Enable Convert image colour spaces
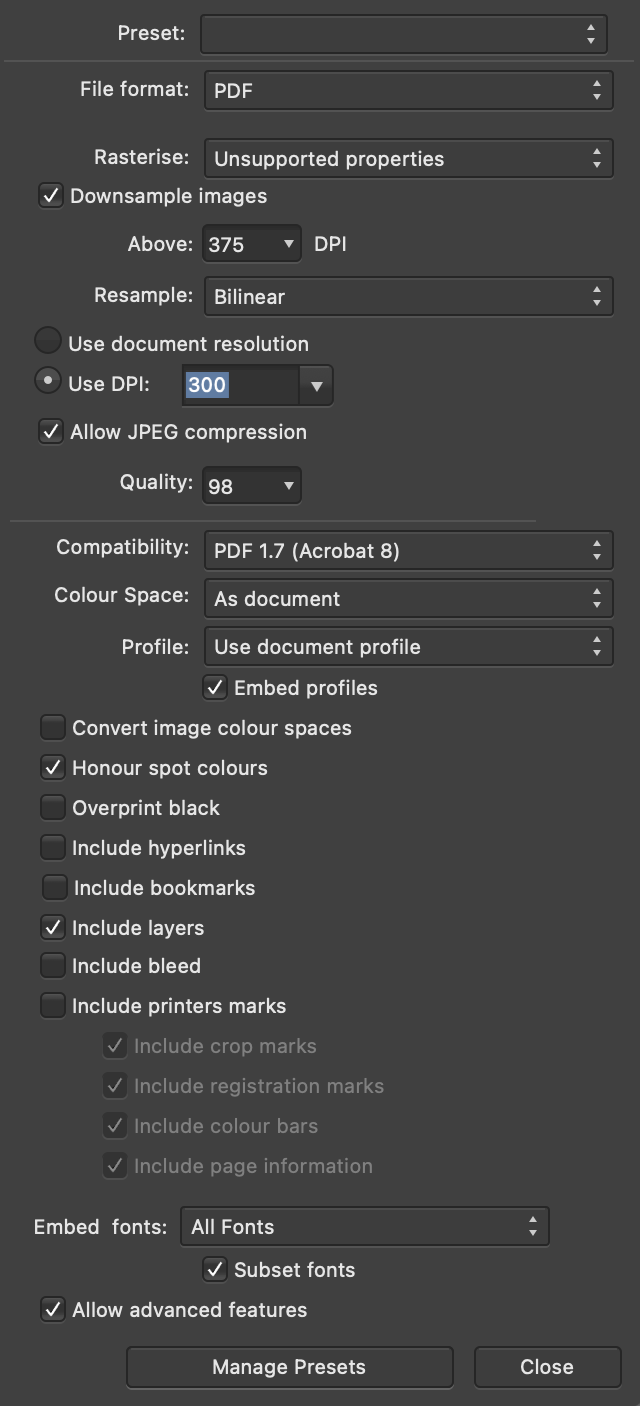640x1406 pixels. coord(53,727)
